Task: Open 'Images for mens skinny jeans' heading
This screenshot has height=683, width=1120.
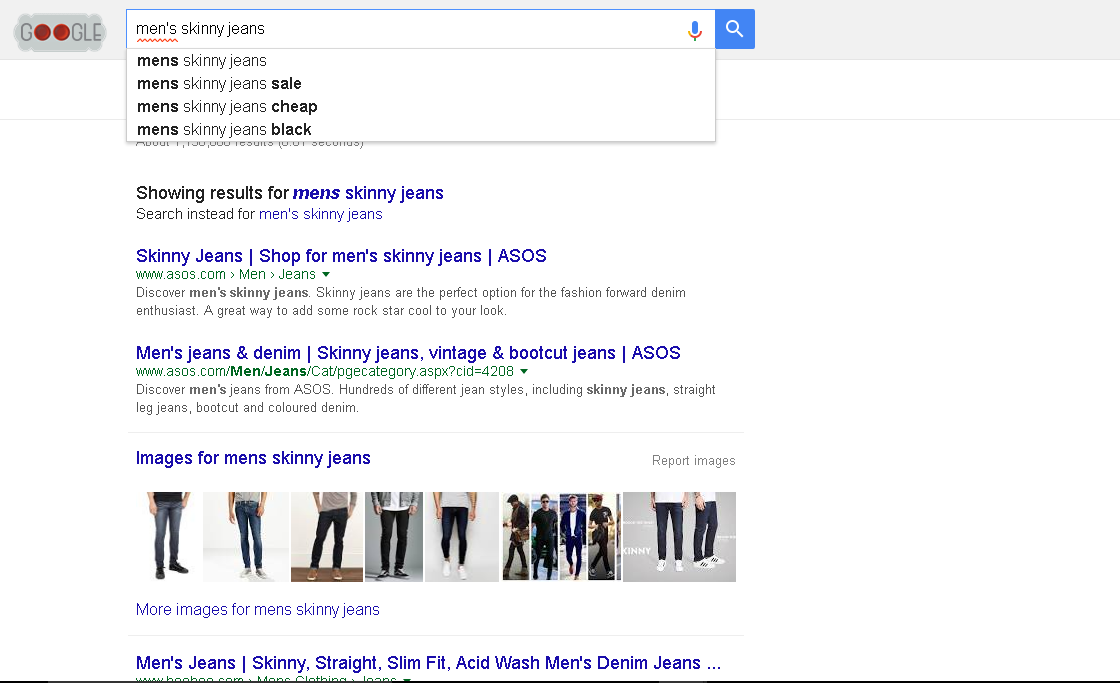Action: point(253,458)
